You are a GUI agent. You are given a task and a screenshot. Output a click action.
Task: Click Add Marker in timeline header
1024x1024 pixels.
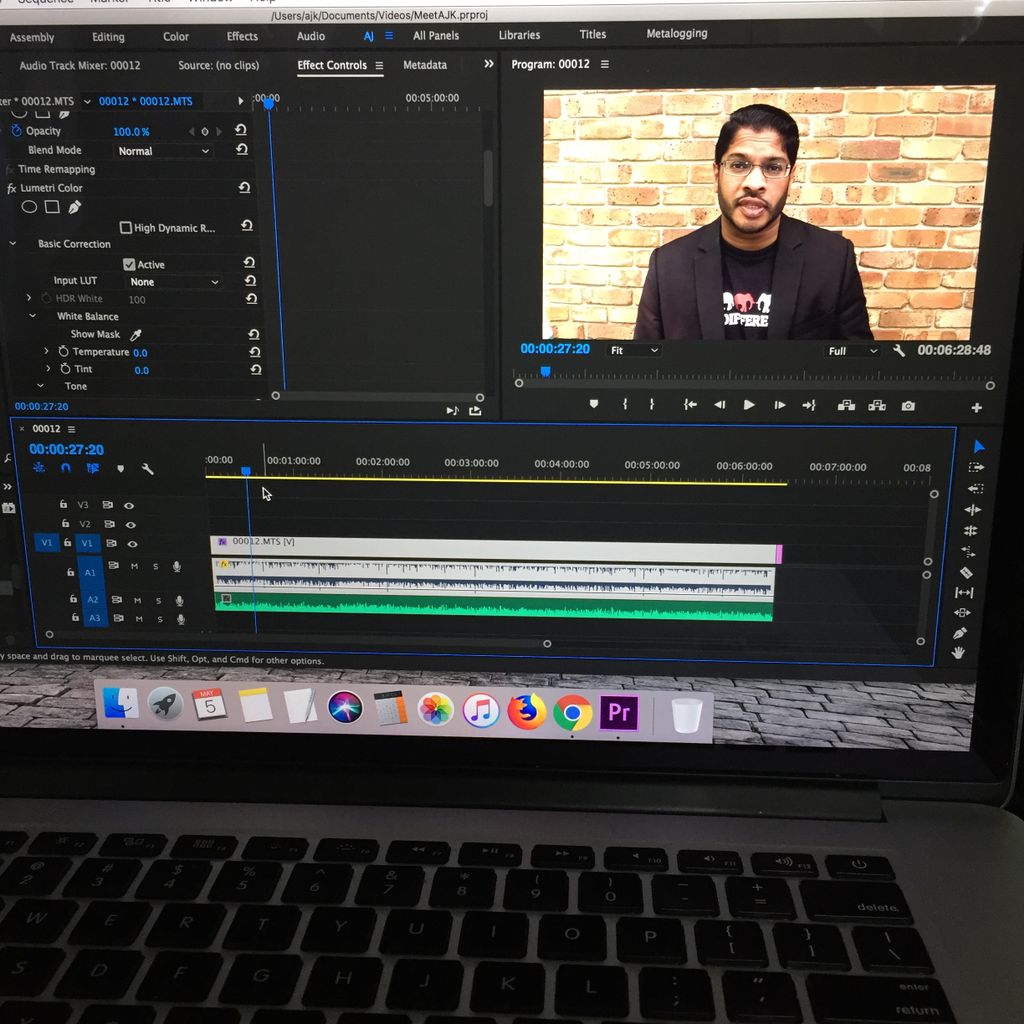coord(120,468)
